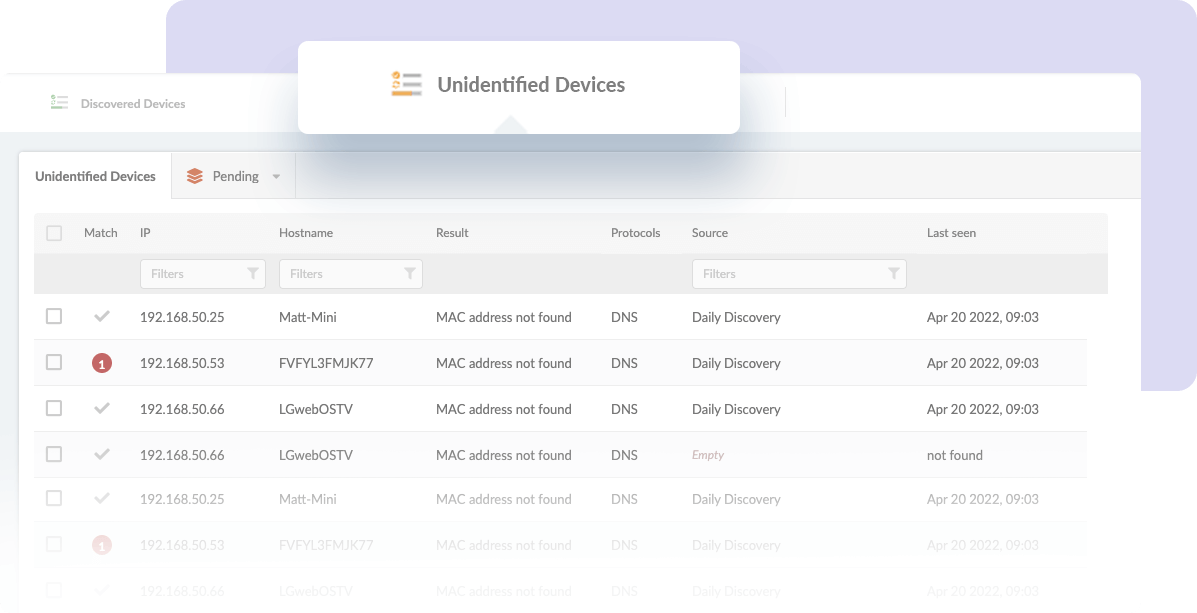Click the Unidentified Devices icon in the popup card
Image resolution: width=1197 pixels, height=613 pixels.
pos(406,85)
